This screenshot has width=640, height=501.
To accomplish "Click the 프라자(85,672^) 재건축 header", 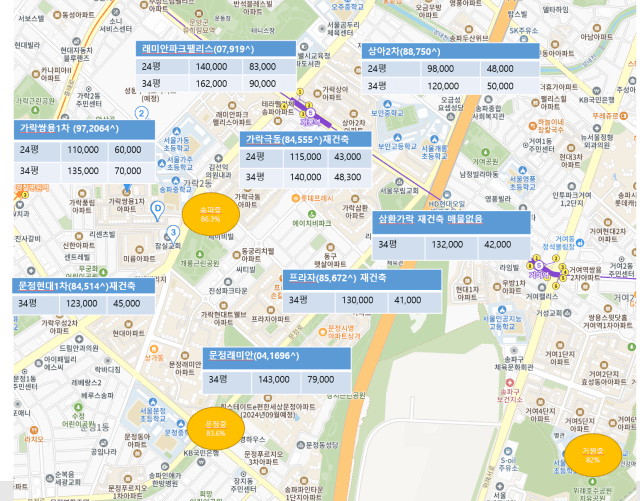I will (x=362, y=278).
